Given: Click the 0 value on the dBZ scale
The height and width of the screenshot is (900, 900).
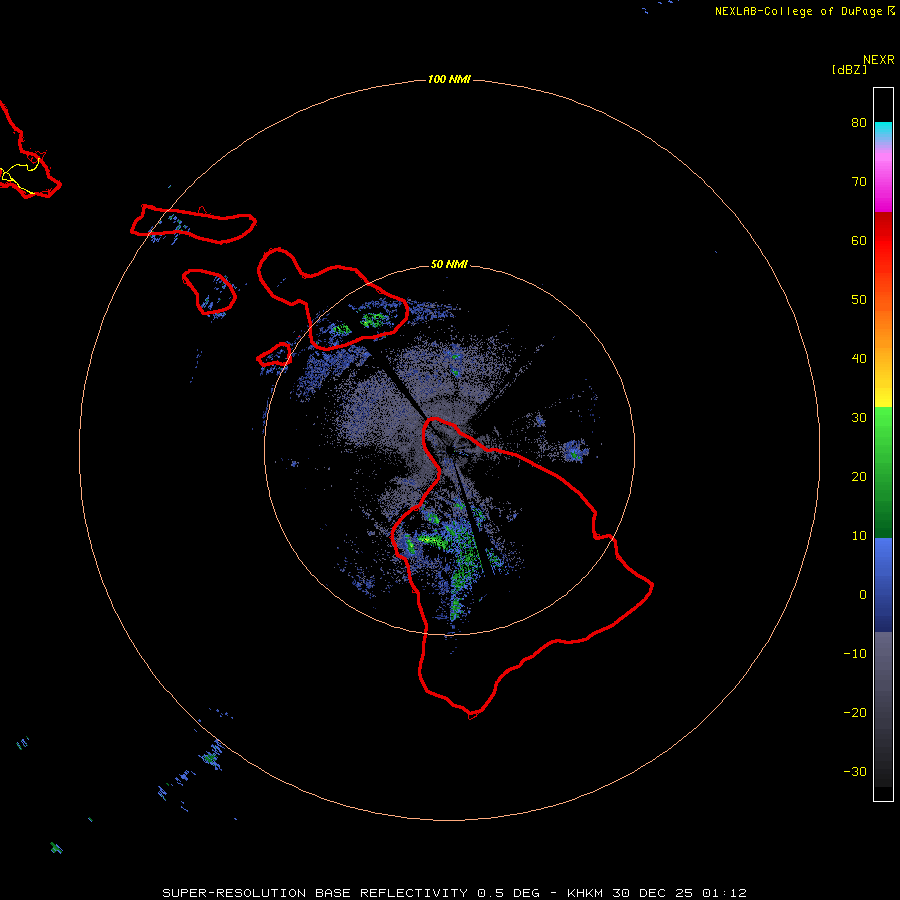Looking at the screenshot, I should [x=863, y=595].
